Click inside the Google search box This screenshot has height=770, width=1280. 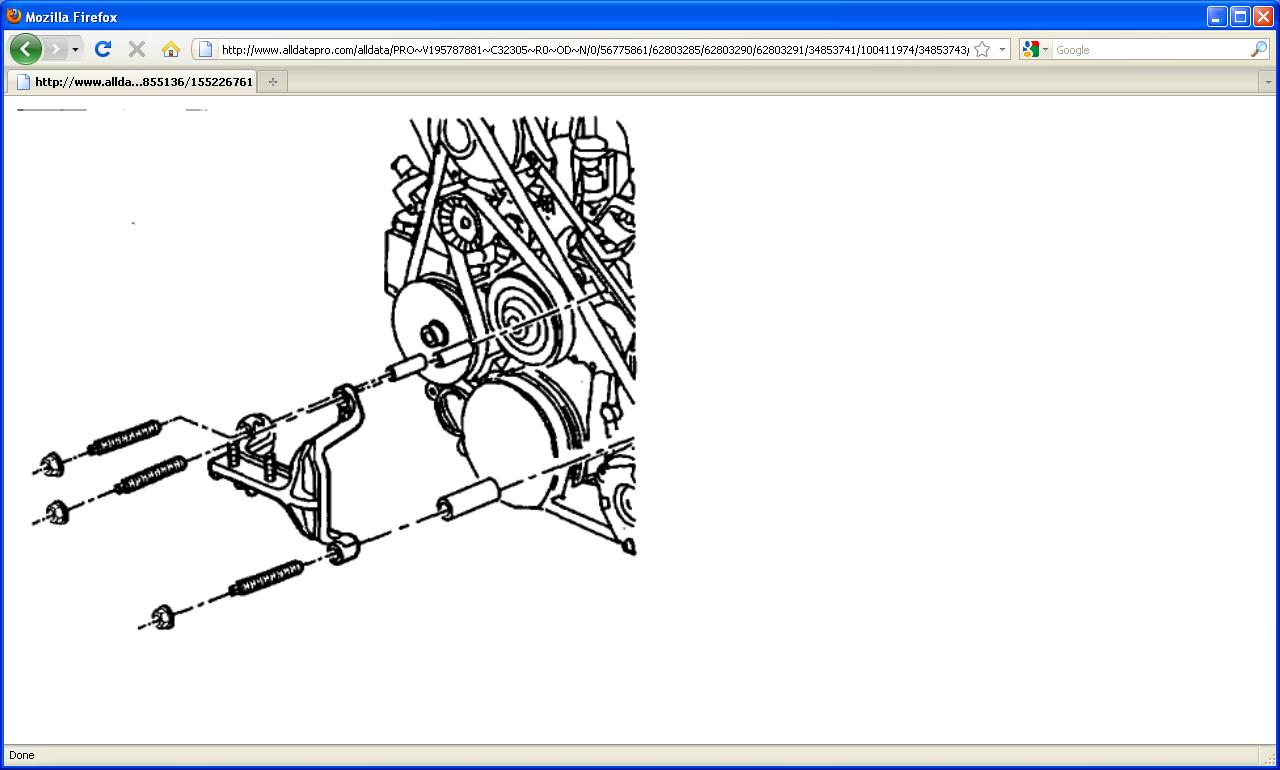pos(1150,49)
